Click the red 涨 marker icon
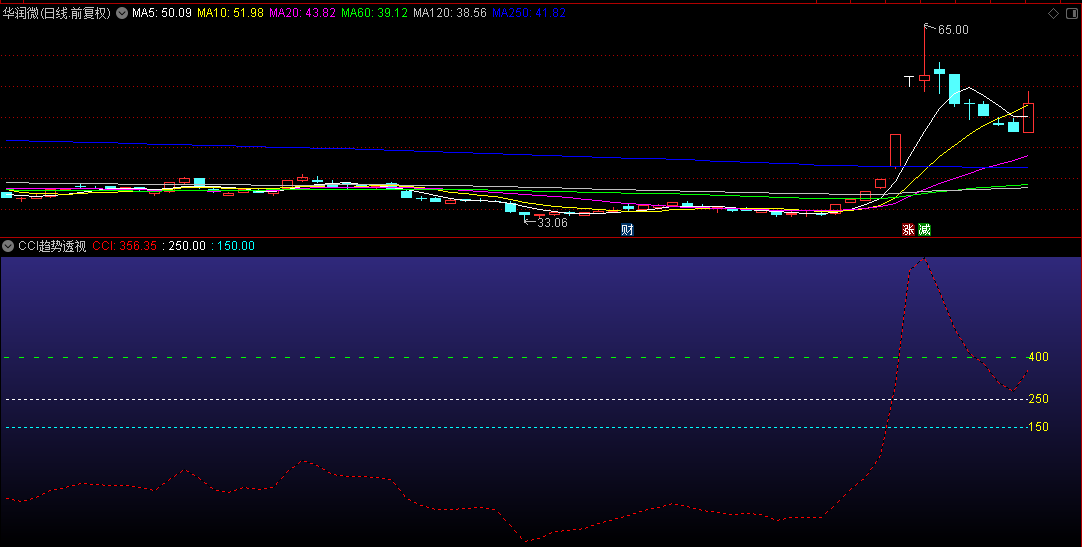The width and height of the screenshot is (1082, 547). click(909, 230)
